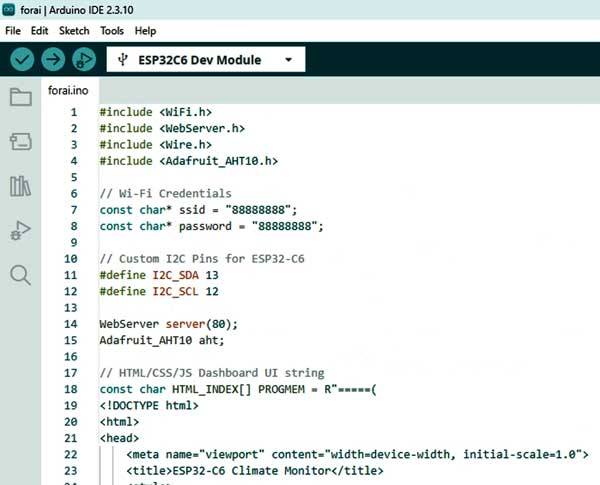Open the Help menu
600x485 pixels.
(x=145, y=31)
